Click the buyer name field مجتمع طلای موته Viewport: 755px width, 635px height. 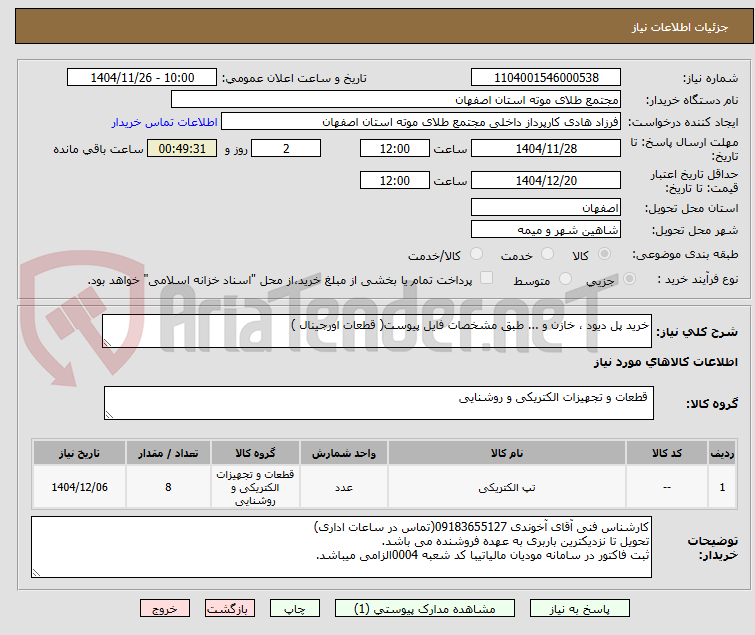point(396,100)
